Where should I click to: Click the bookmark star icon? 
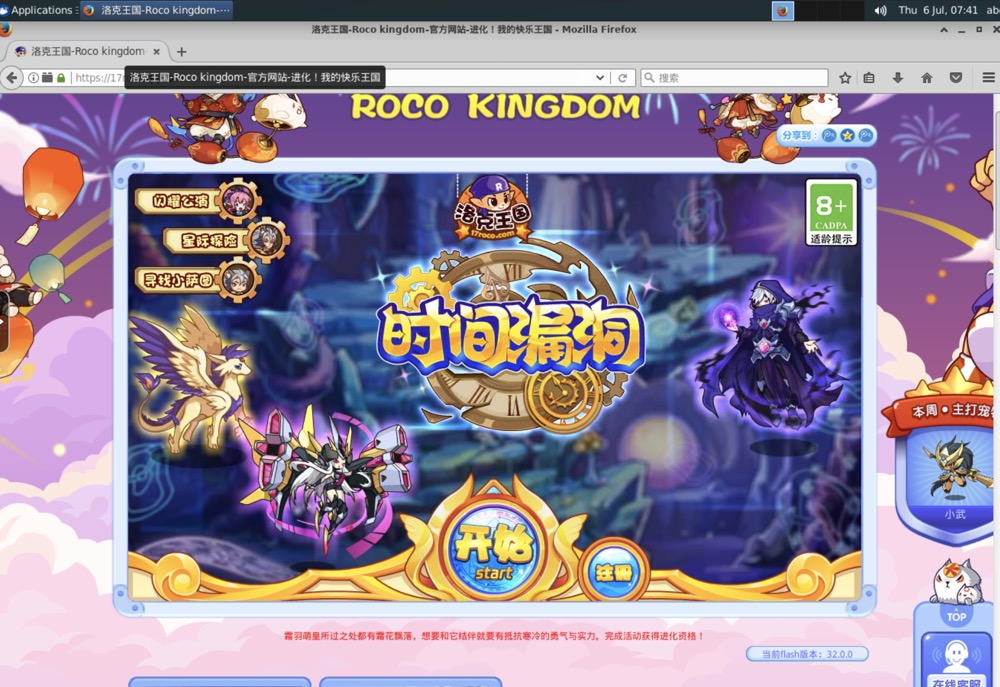pyautogui.click(x=845, y=78)
